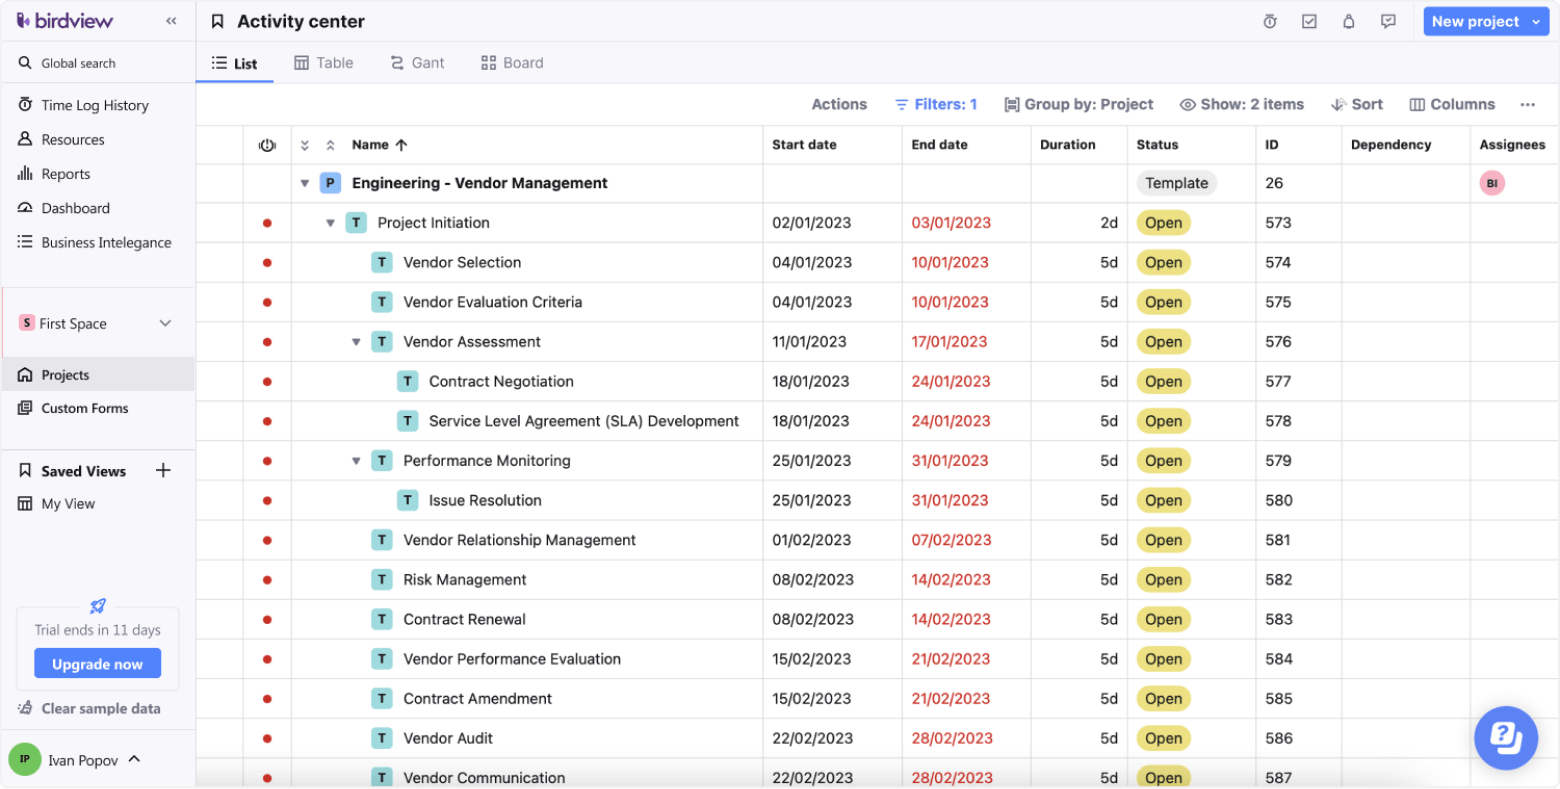Collapse all rows double-up chevron icon

click(x=330, y=145)
